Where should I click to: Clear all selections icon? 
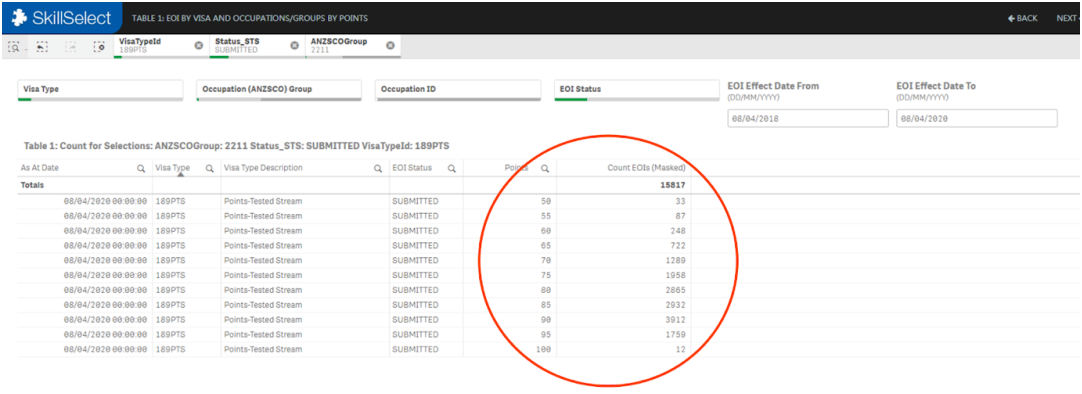click(99, 47)
